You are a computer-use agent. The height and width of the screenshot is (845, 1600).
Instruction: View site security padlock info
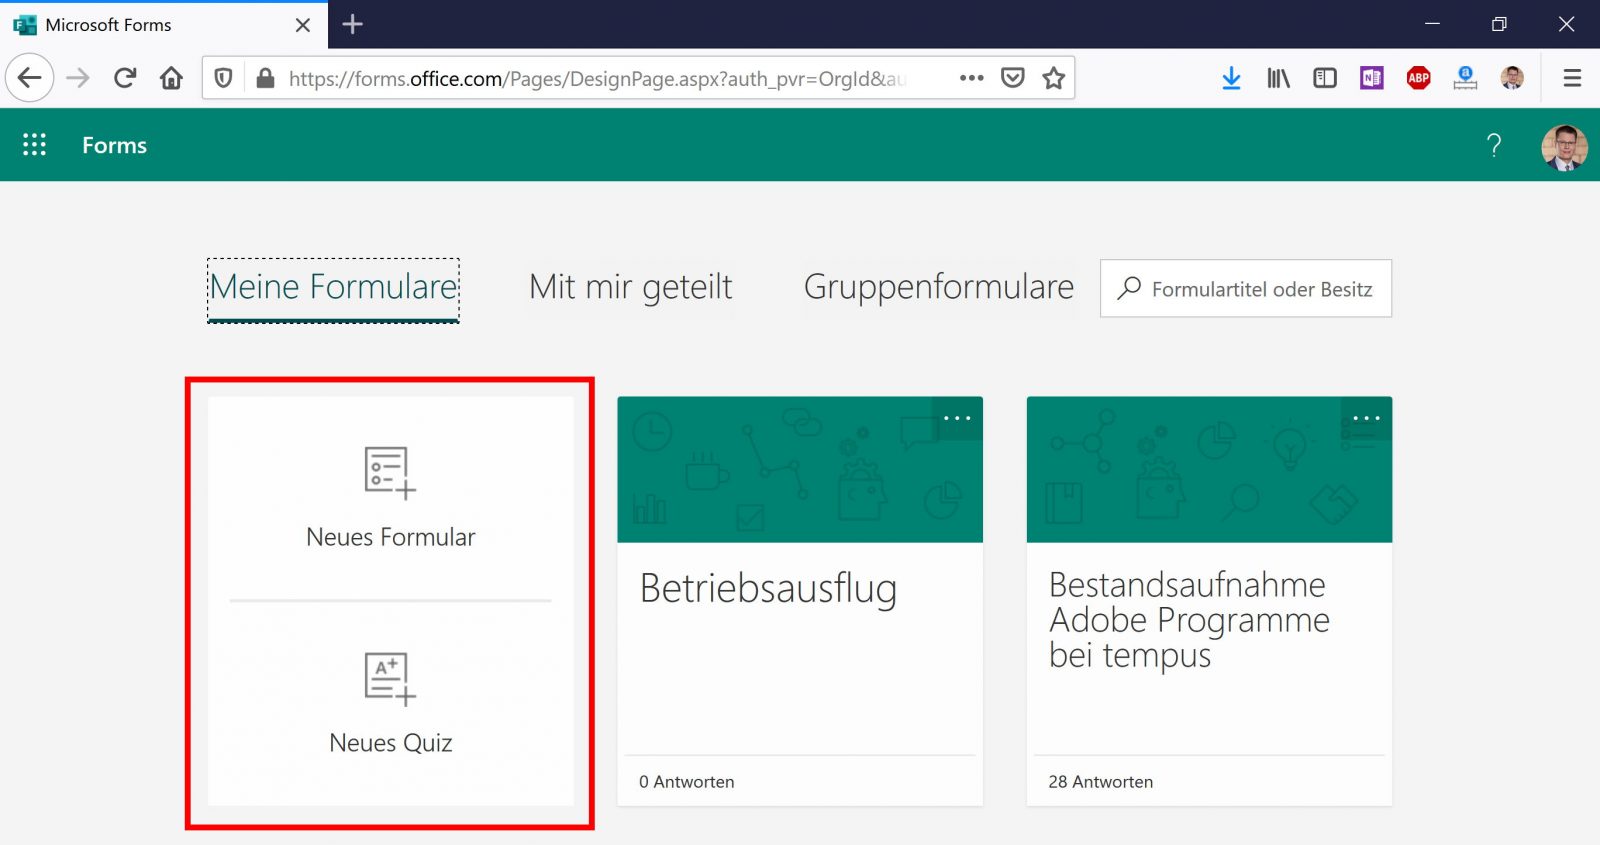click(x=265, y=78)
